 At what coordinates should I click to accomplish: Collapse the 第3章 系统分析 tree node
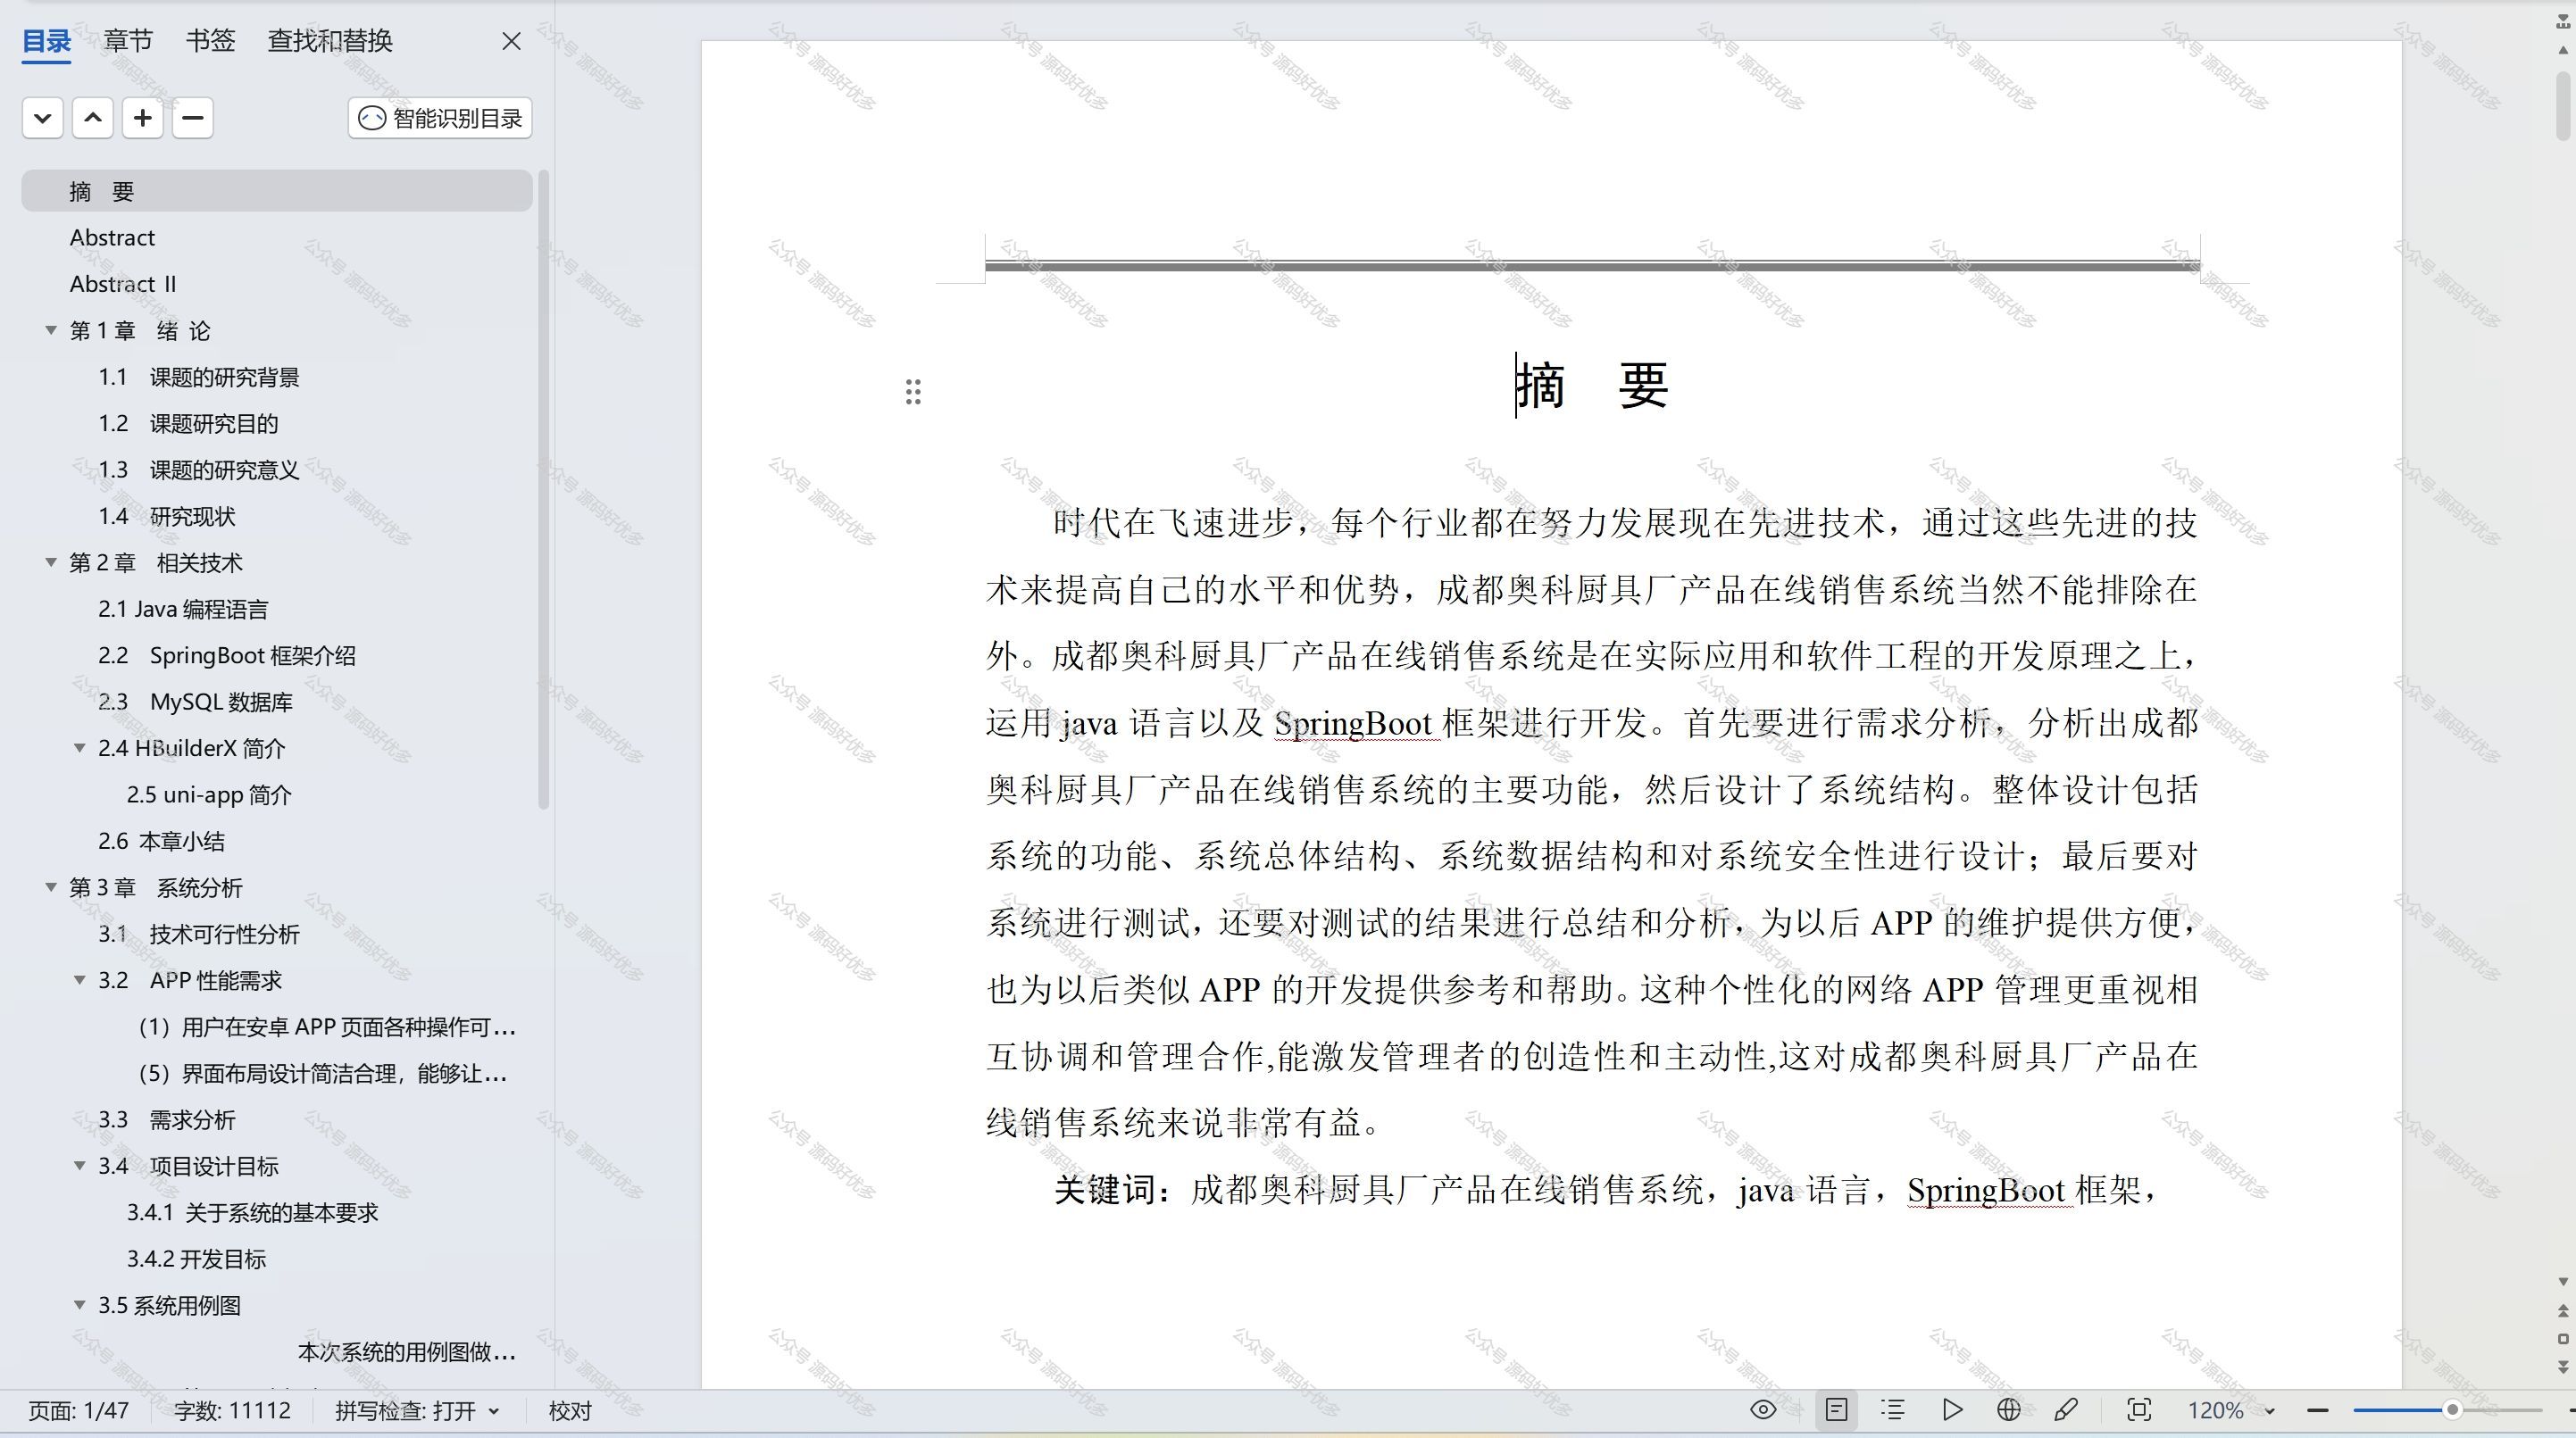coord(51,887)
